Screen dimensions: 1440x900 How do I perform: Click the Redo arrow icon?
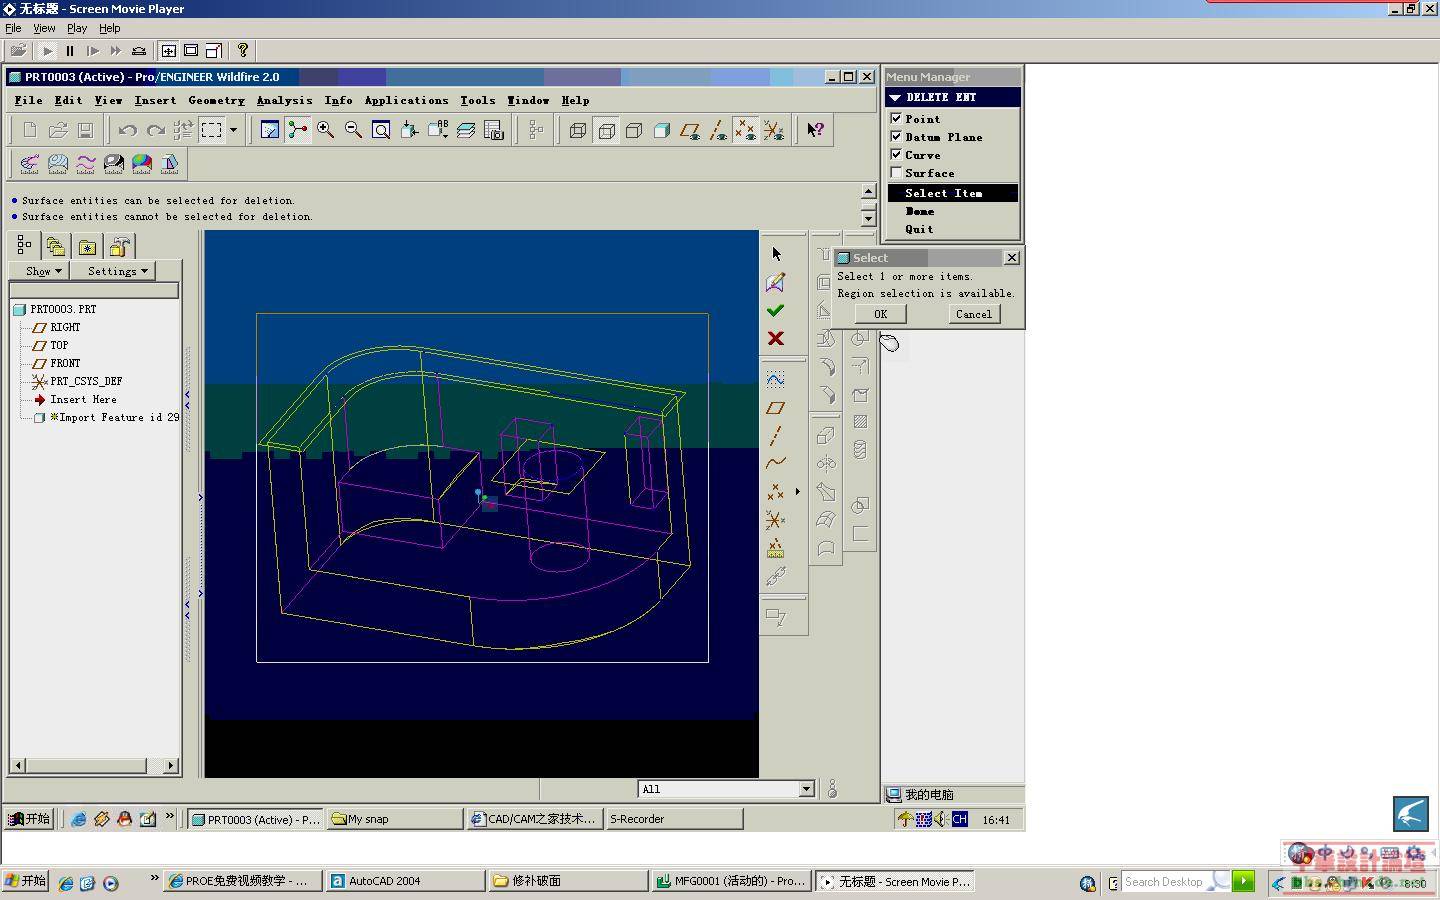[x=155, y=130]
